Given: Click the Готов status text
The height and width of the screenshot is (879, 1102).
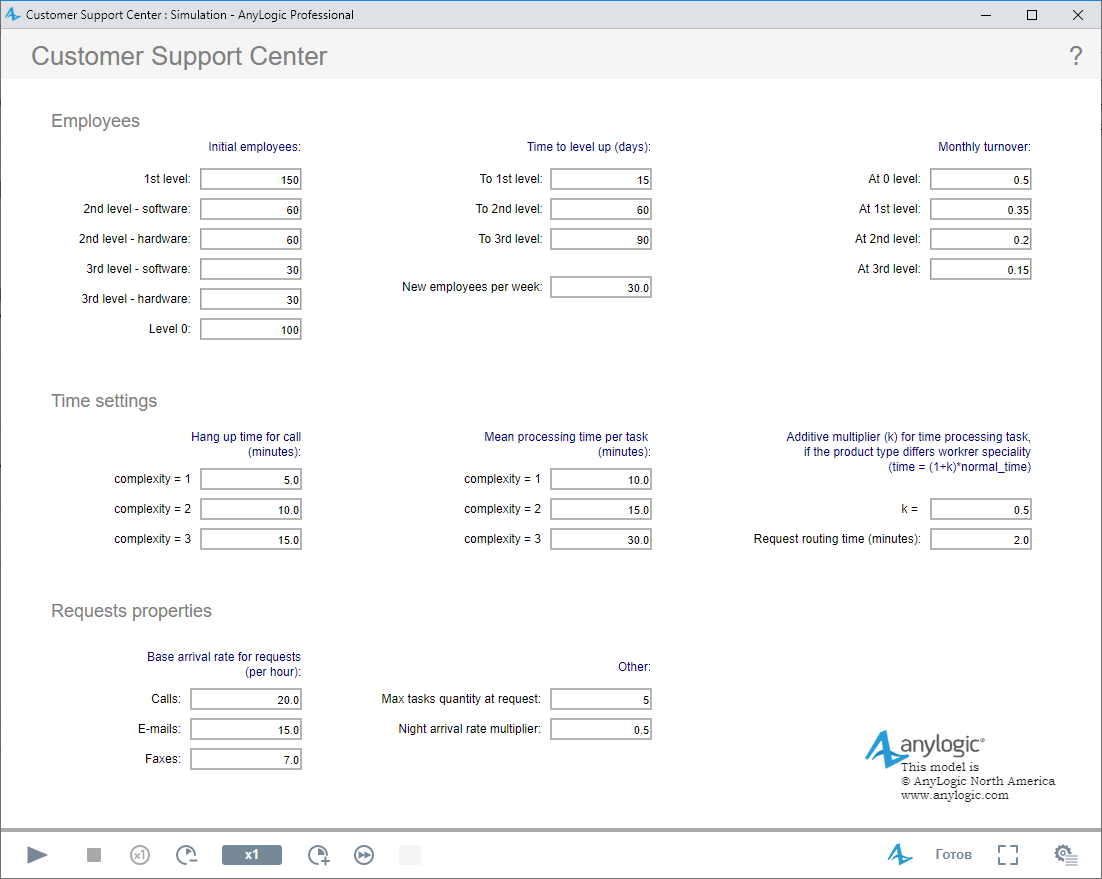Looking at the screenshot, I should point(953,855).
